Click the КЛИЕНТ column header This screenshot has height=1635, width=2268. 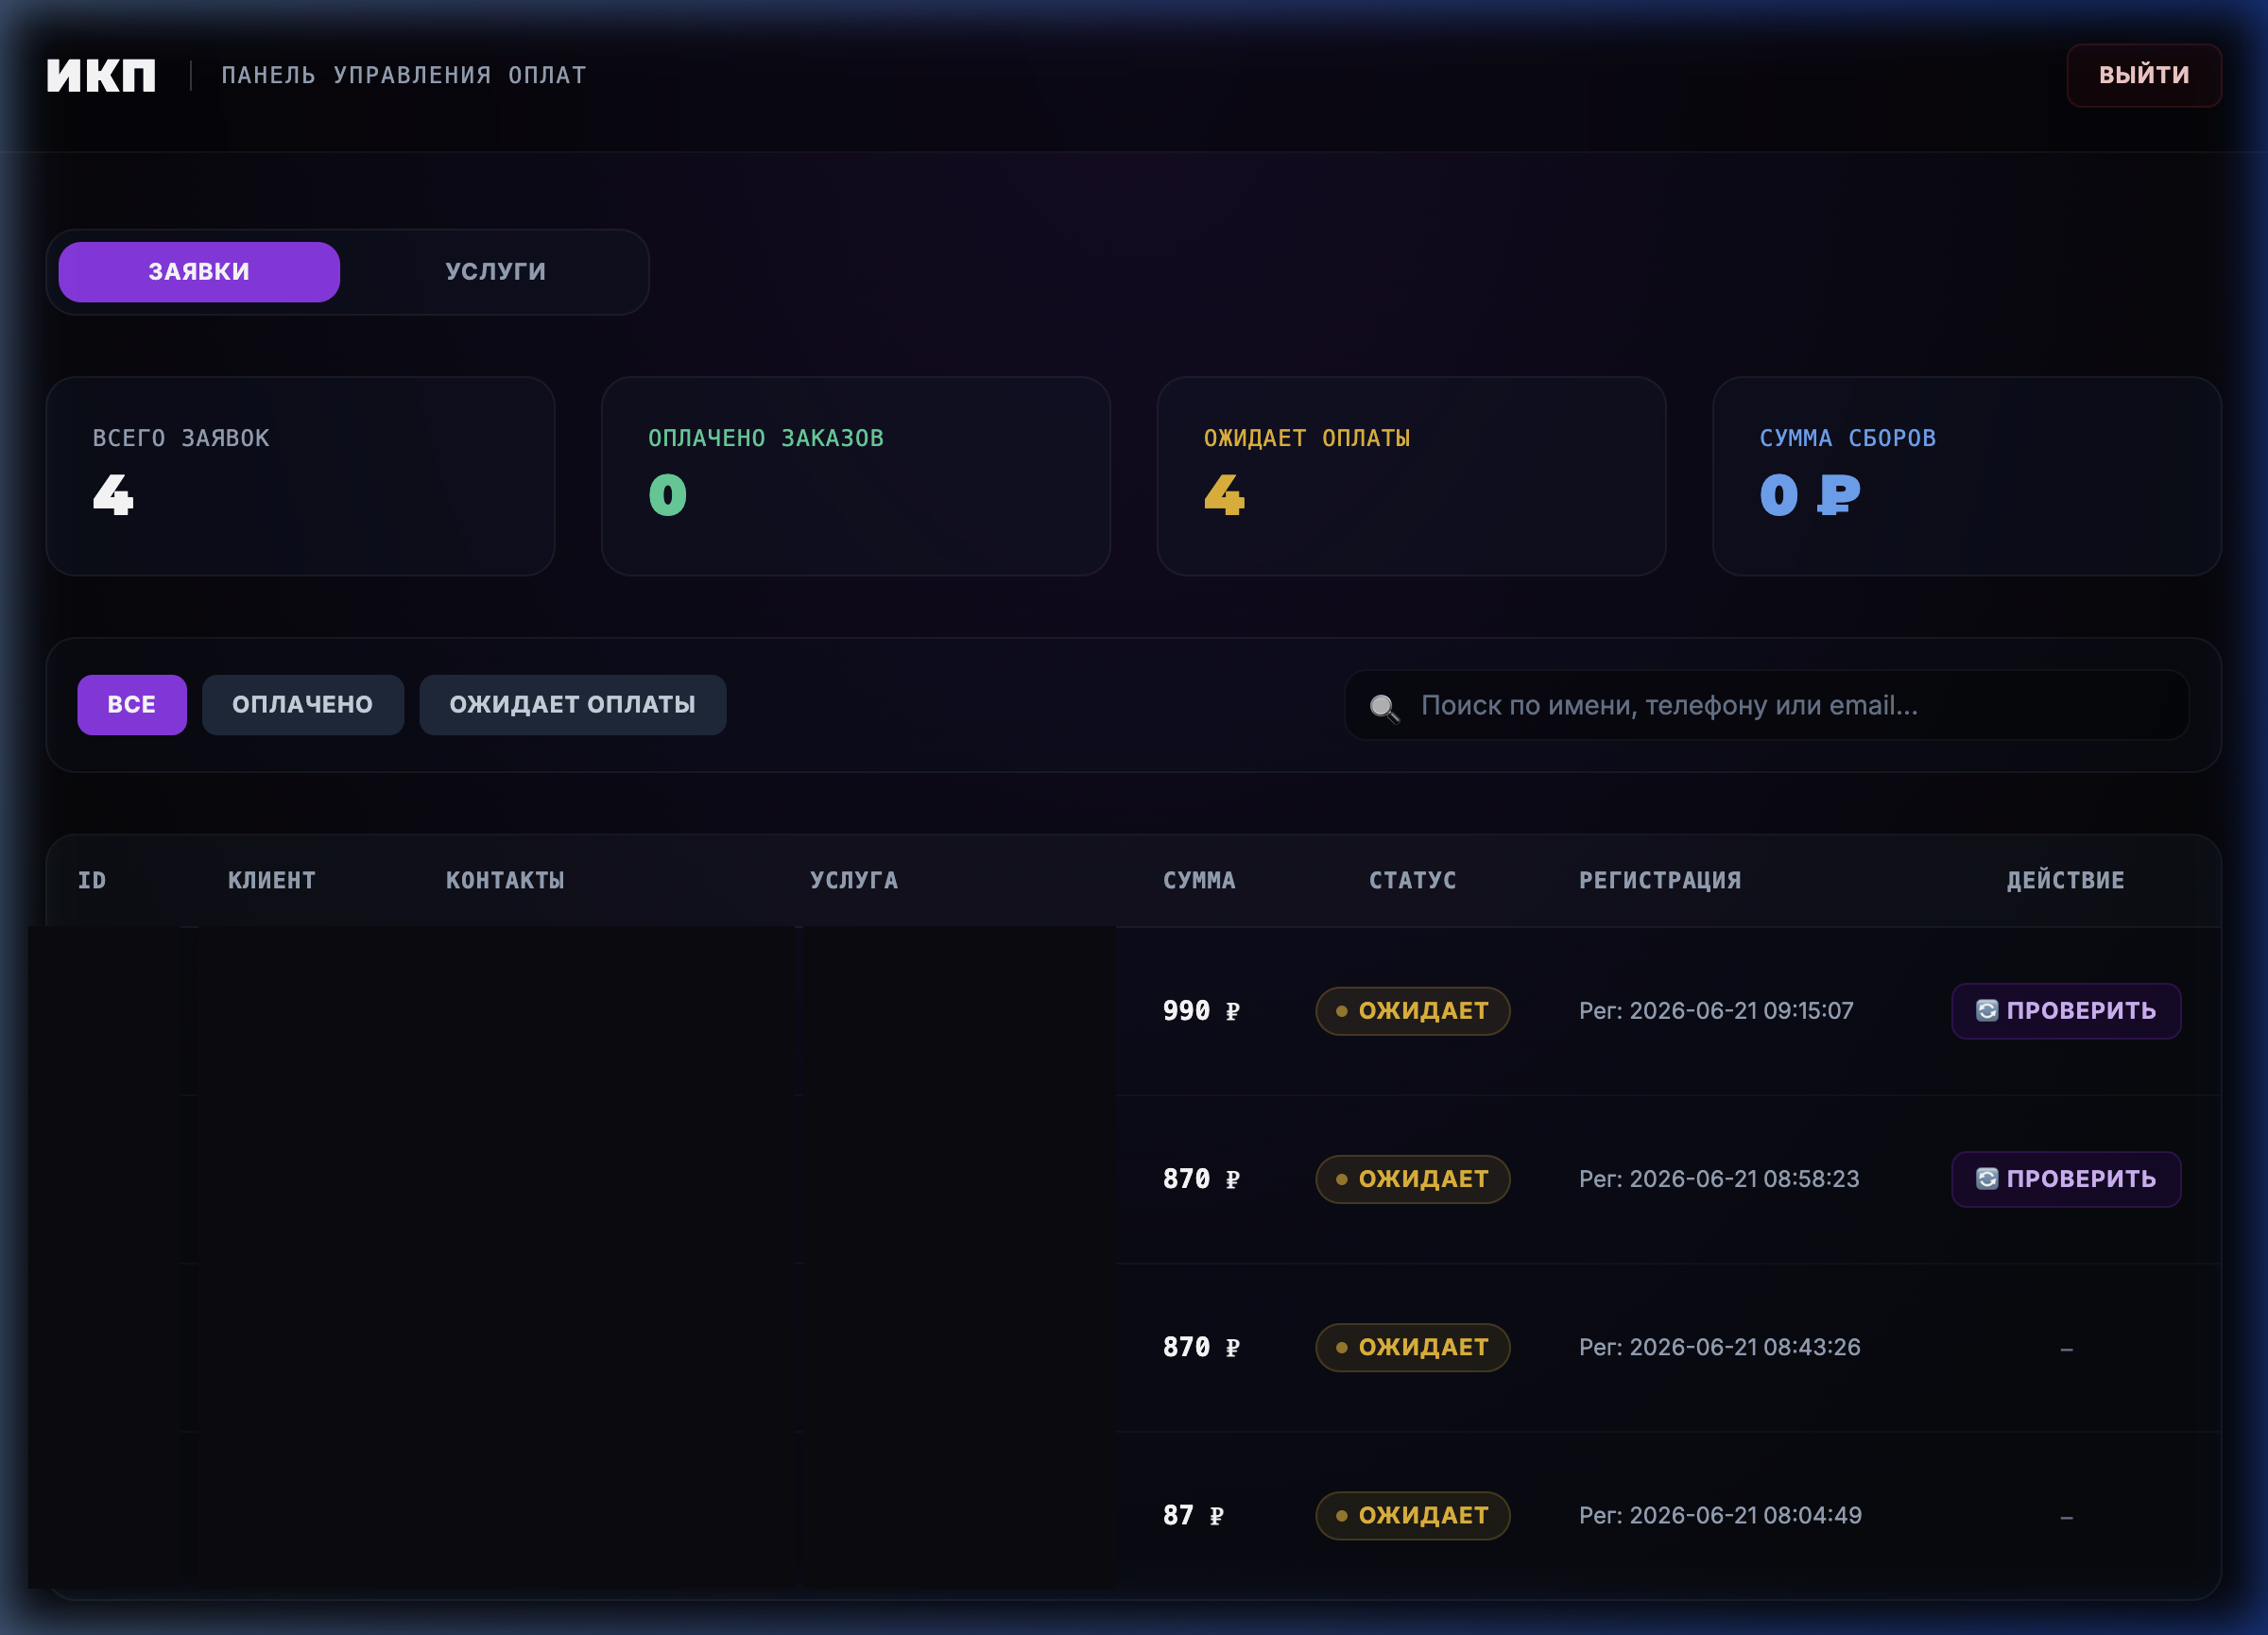click(x=272, y=880)
